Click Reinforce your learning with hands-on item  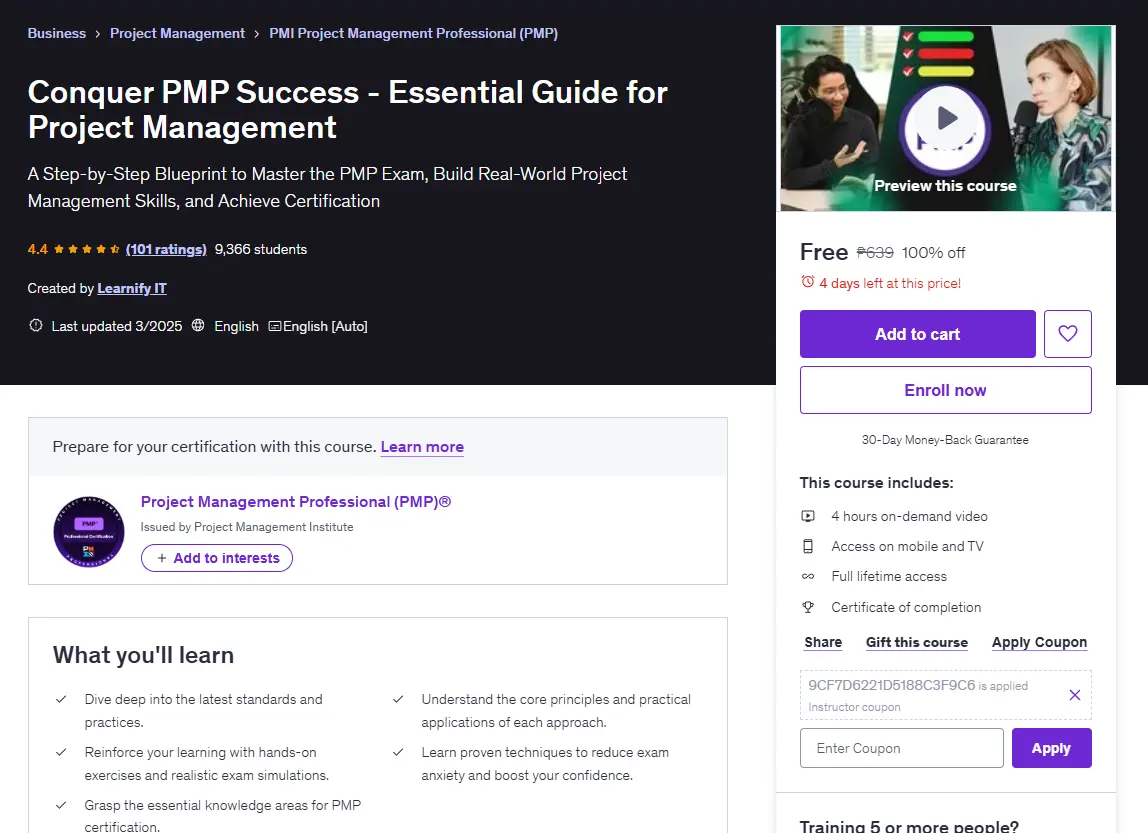[206, 763]
